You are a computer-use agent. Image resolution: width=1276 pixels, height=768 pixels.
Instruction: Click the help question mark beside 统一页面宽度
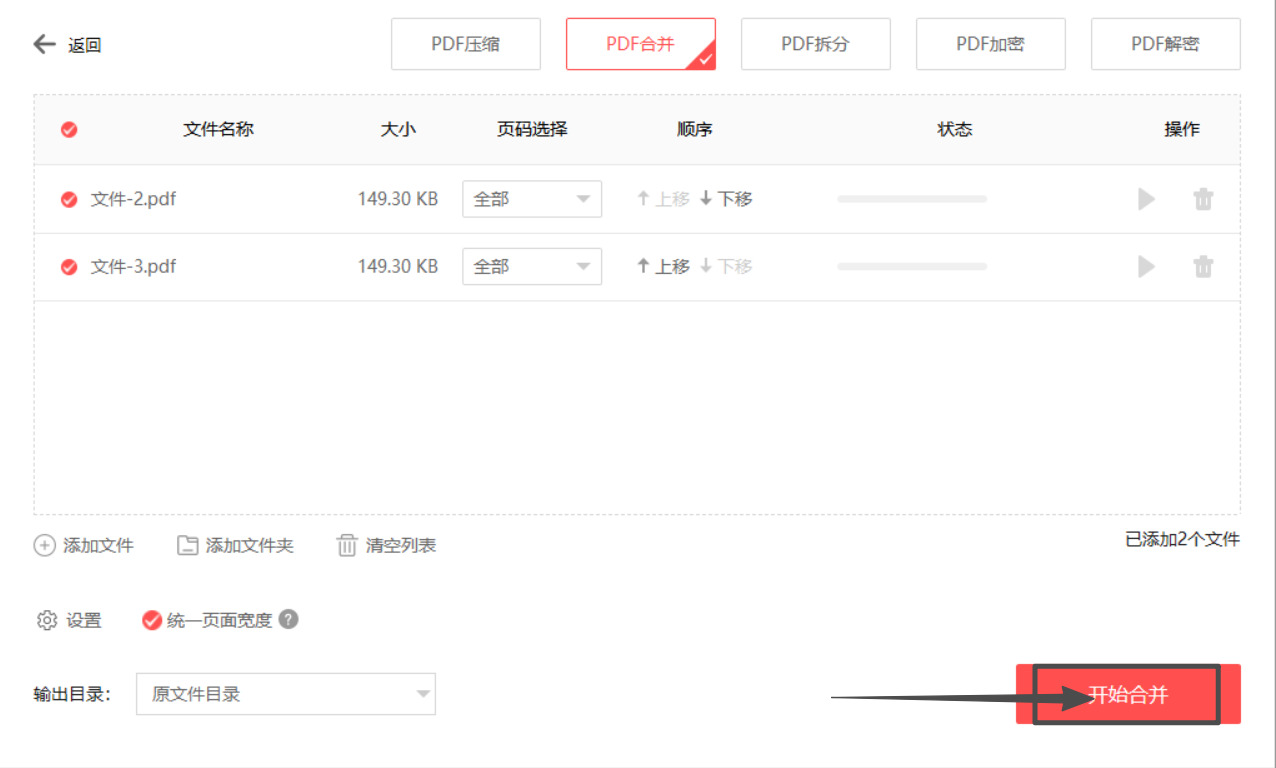point(291,620)
